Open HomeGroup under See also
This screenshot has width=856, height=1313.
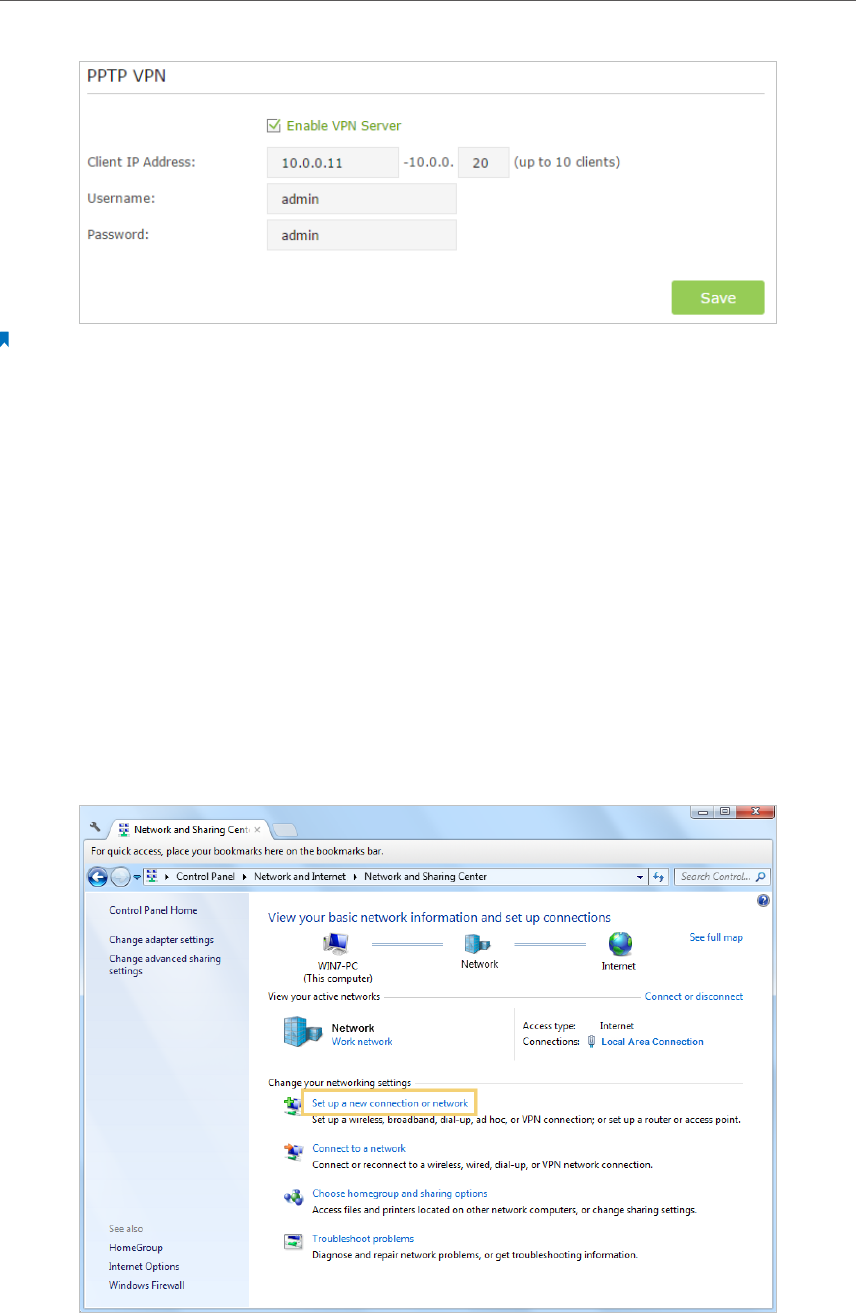point(136,1247)
